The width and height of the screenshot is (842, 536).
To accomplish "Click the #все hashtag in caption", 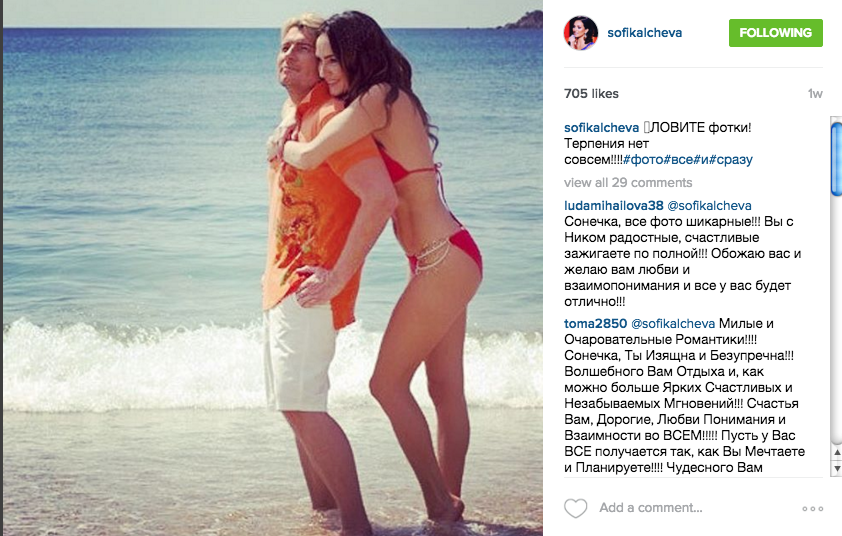I will pos(678,160).
